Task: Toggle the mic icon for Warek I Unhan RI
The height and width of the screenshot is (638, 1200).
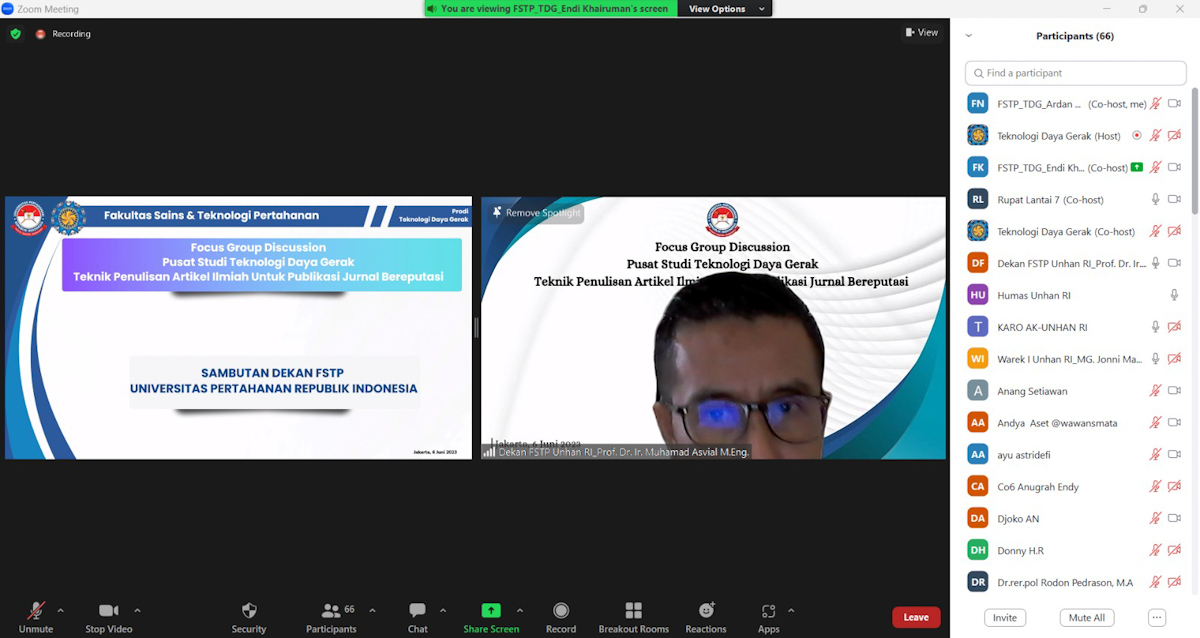Action: coord(1156,359)
